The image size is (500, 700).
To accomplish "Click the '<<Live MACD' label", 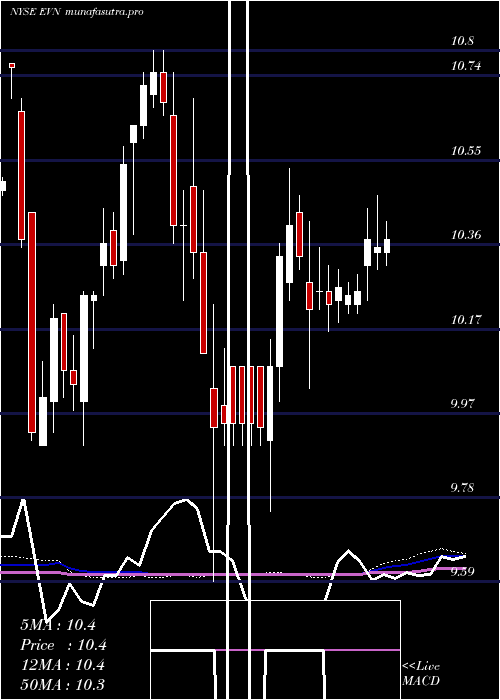I will [x=421, y=673].
